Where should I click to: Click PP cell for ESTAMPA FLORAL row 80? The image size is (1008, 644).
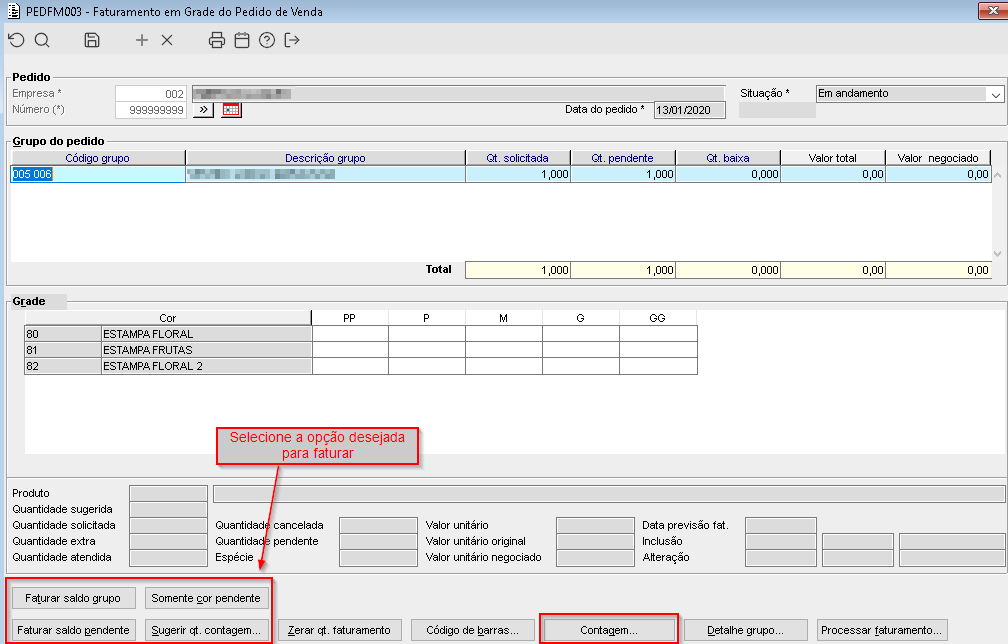[x=350, y=334]
